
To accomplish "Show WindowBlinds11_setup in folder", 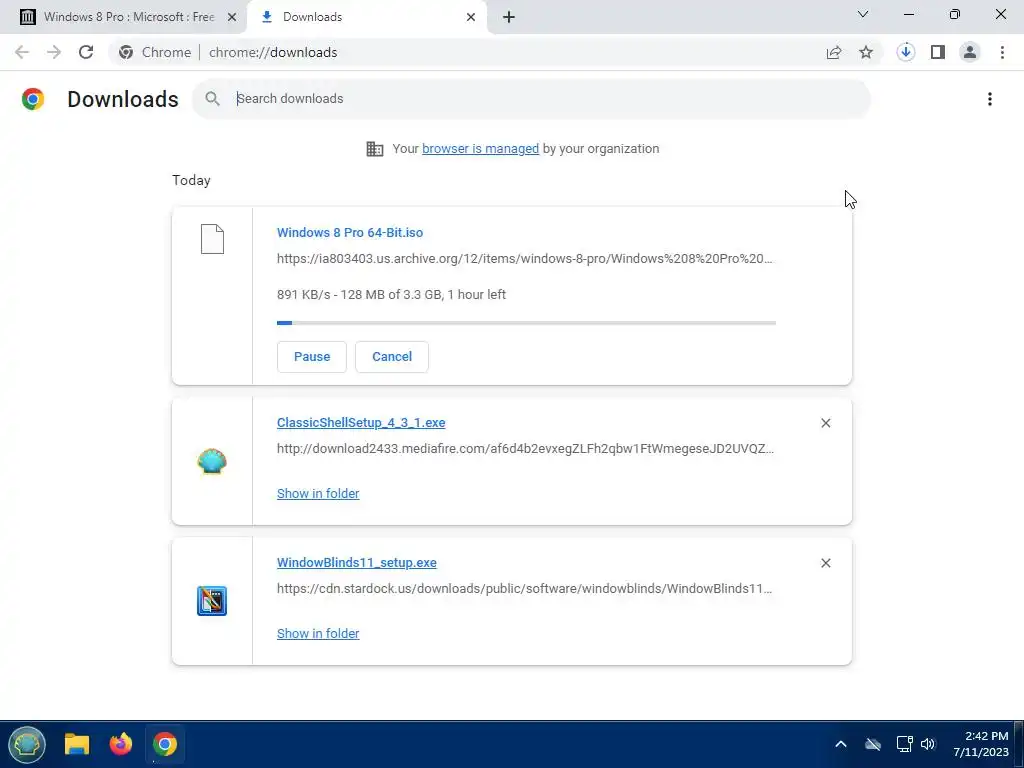I will (x=318, y=633).
